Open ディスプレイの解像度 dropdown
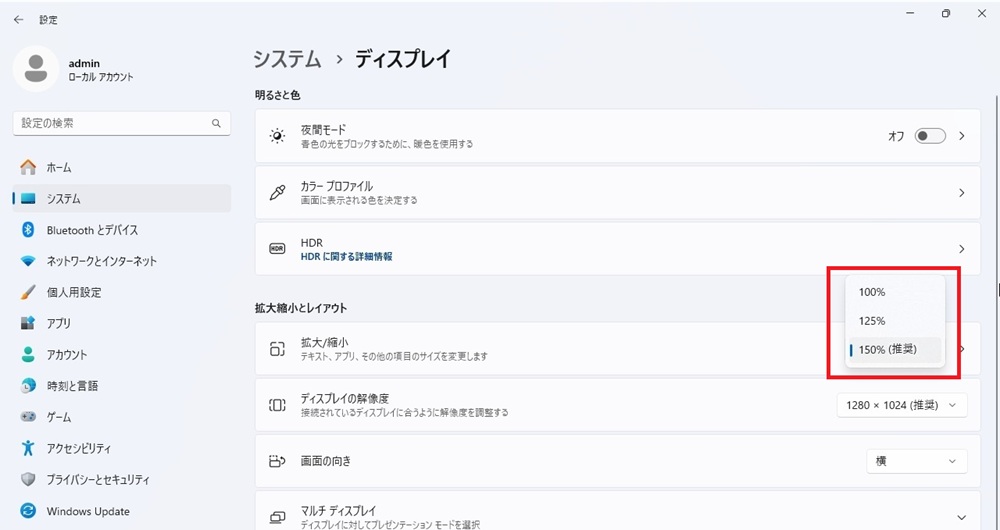 [902, 405]
